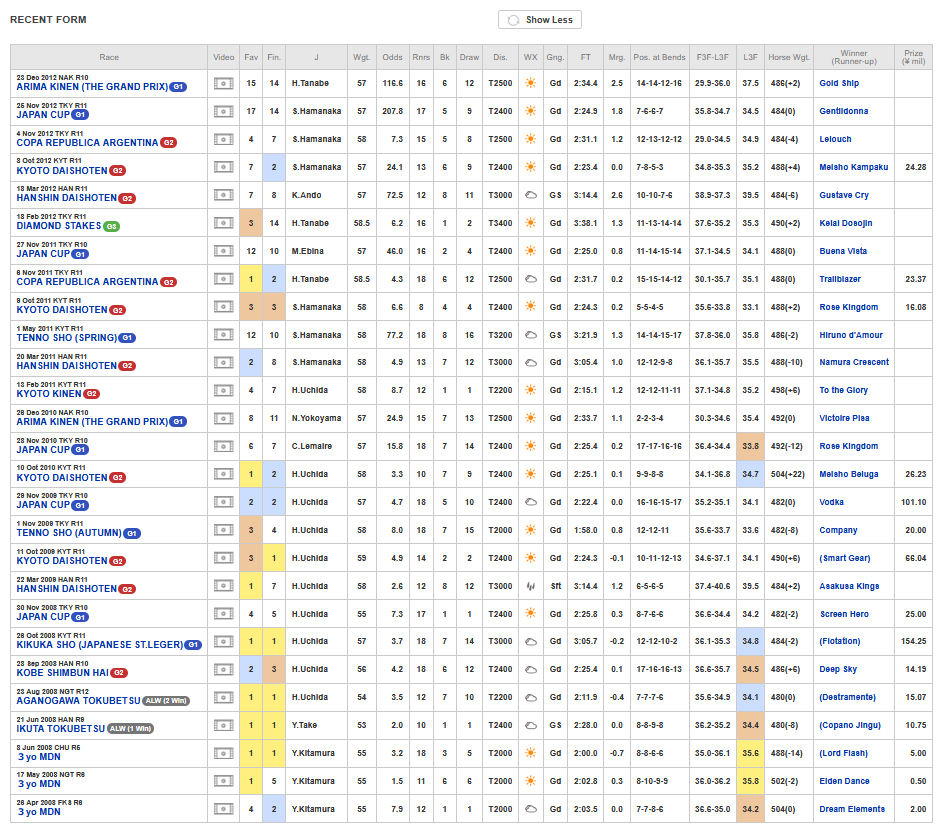Play video for 17 May 2008 3yo MDN
The height and width of the screenshot is (832, 941).
tap(223, 781)
